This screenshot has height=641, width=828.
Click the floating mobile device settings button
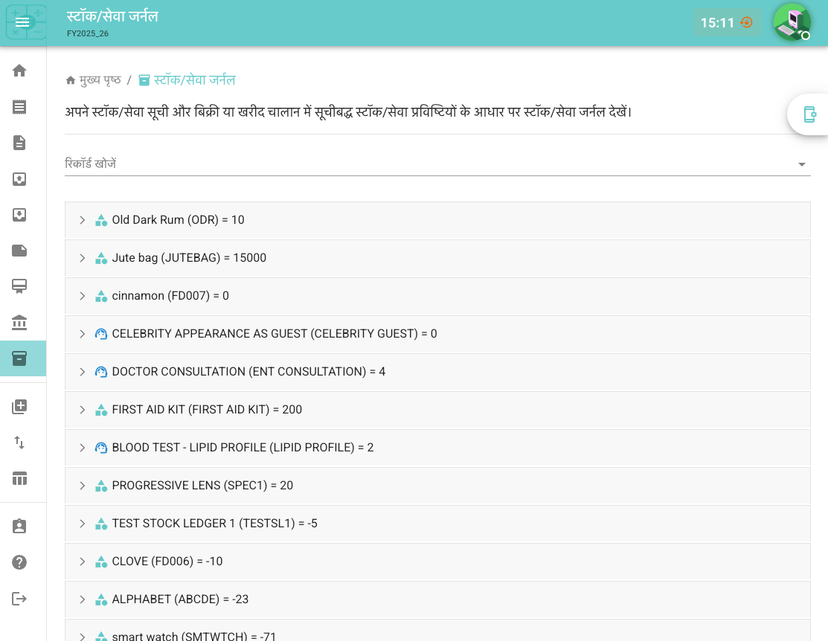tap(809, 115)
